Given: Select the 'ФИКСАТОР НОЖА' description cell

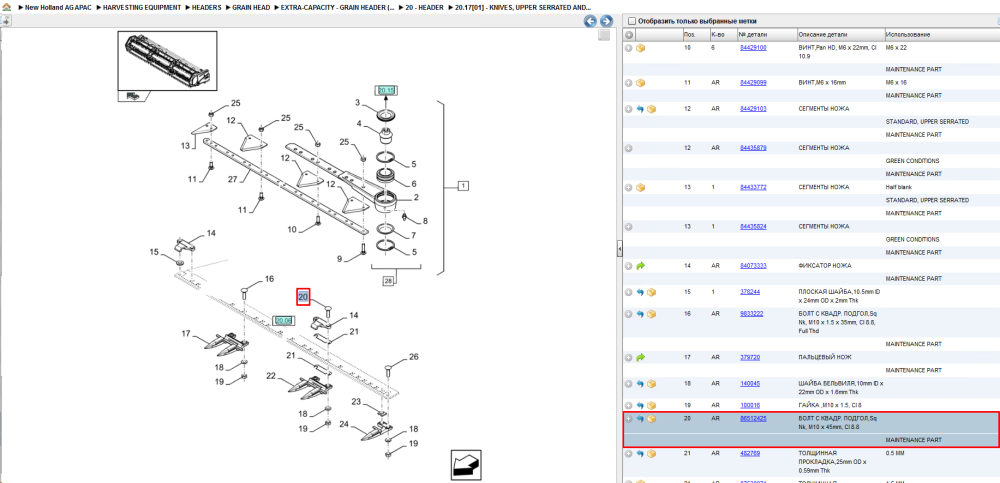Looking at the screenshot, I should [x=825, y=265].
